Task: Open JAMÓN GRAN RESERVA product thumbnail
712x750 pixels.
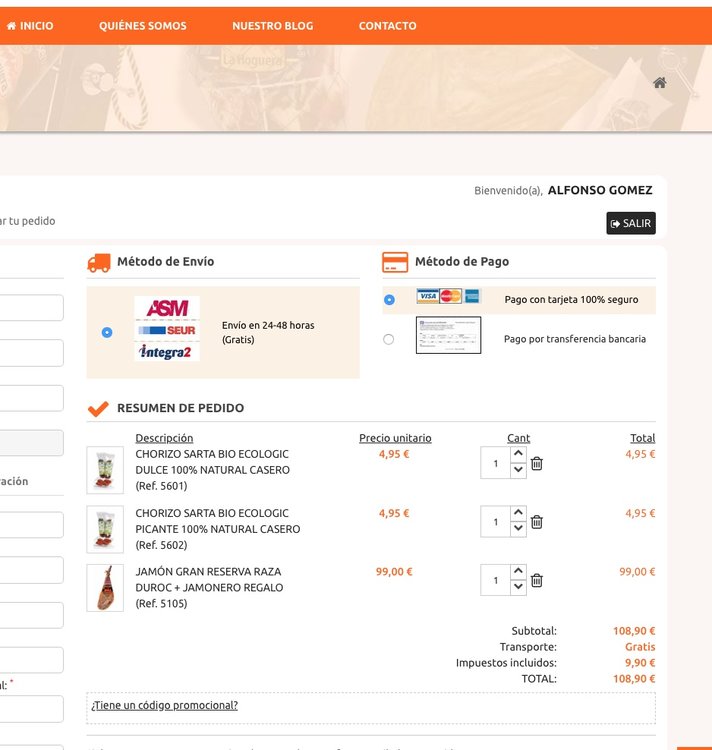Action: [x=105, y=588]
